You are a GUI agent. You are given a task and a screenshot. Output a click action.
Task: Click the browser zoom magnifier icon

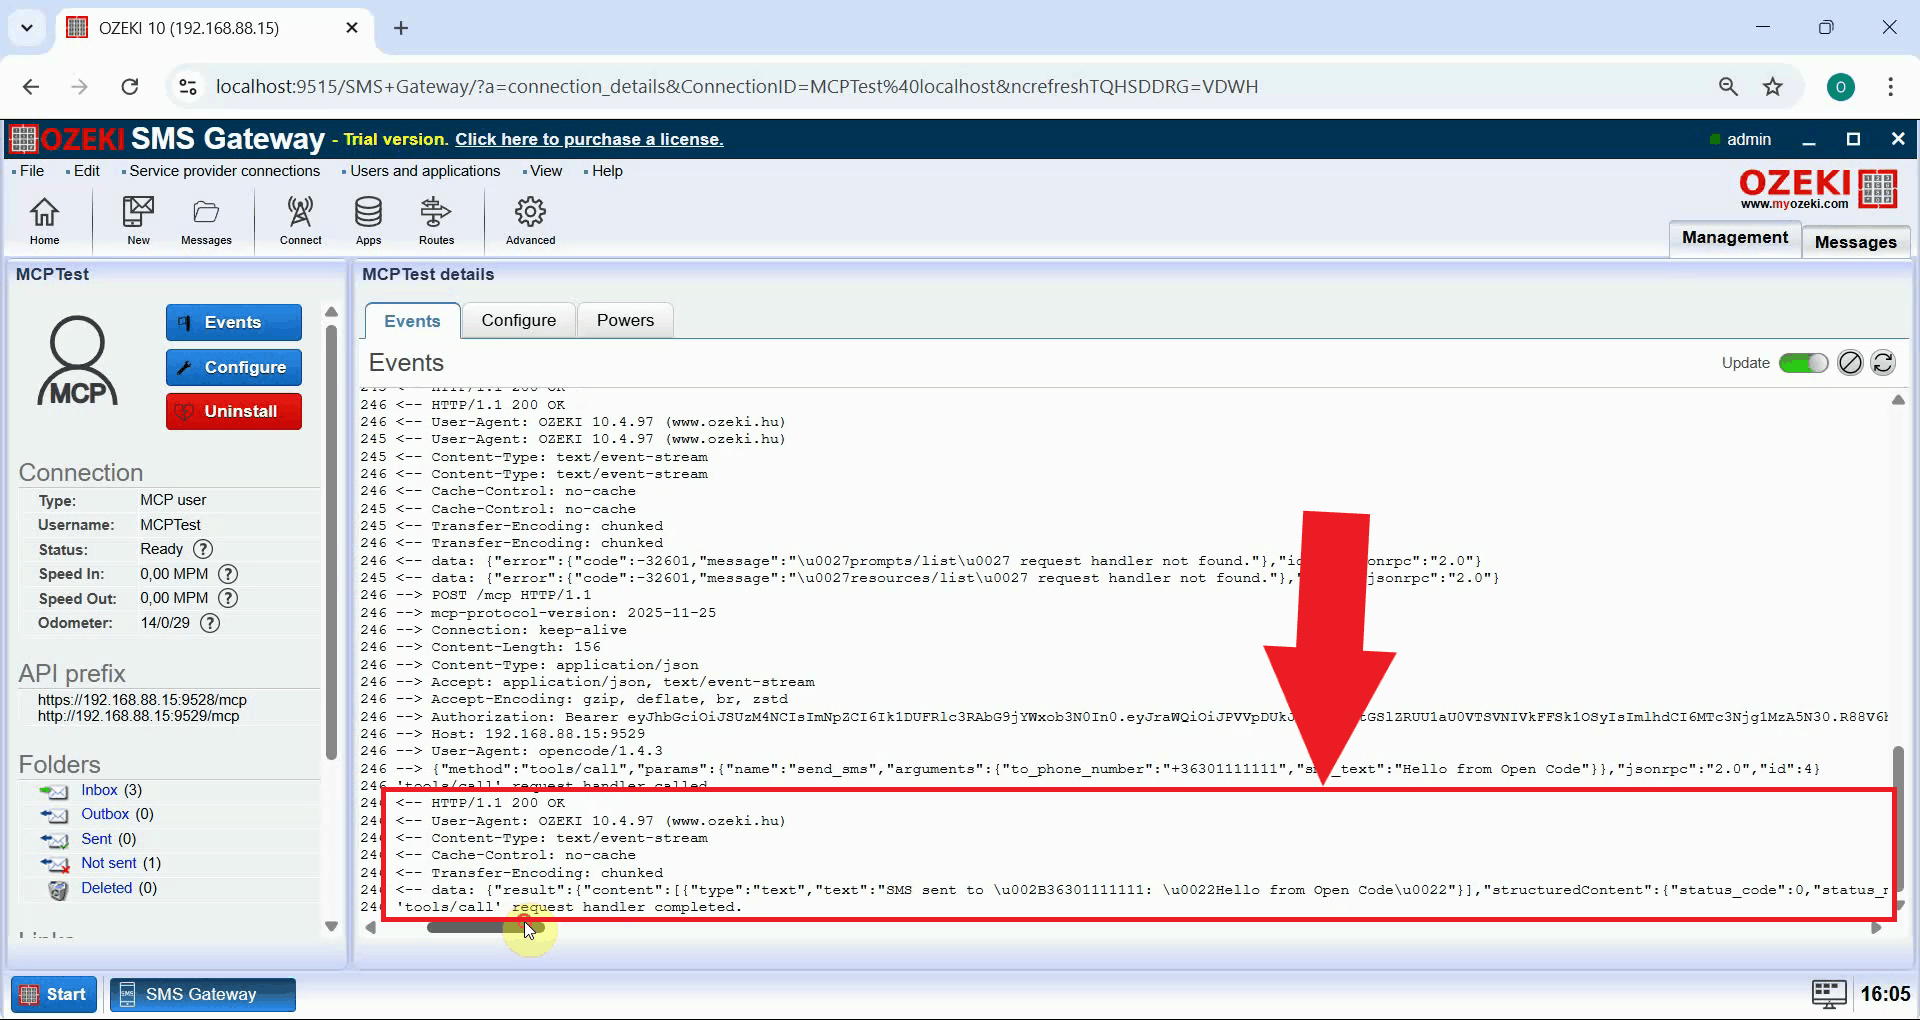[x=1728, y=87]
